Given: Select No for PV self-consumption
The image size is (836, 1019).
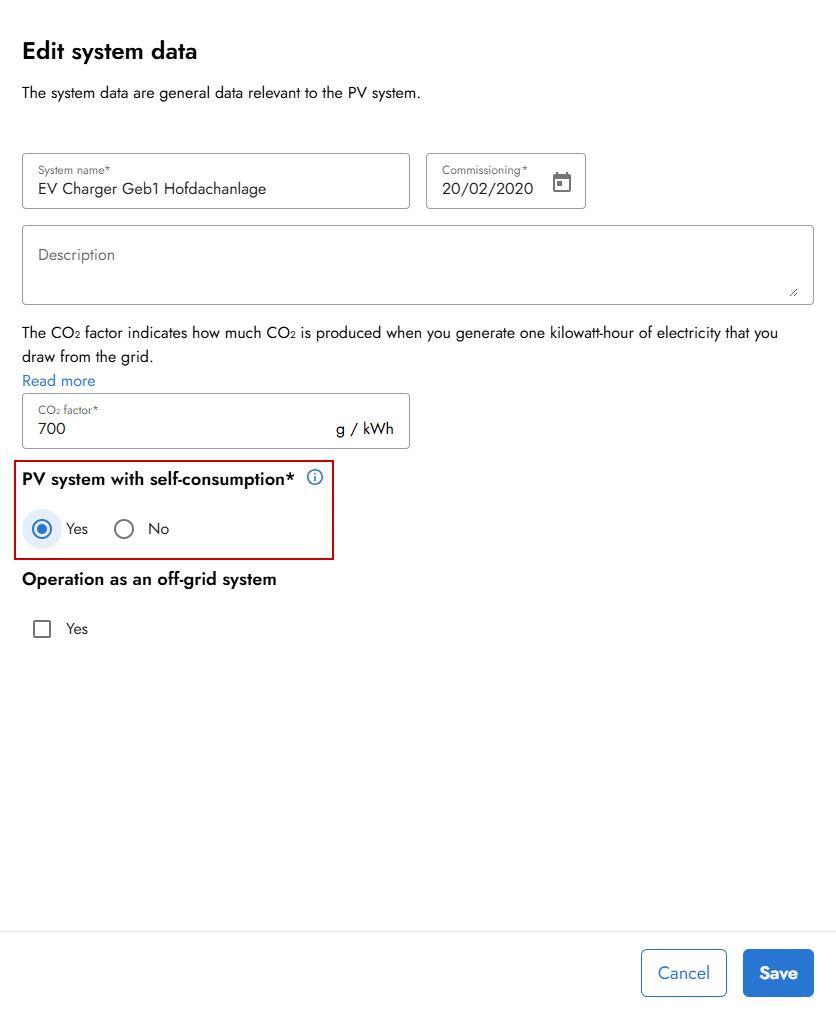Looking at the screenshot, I should 124,529.
